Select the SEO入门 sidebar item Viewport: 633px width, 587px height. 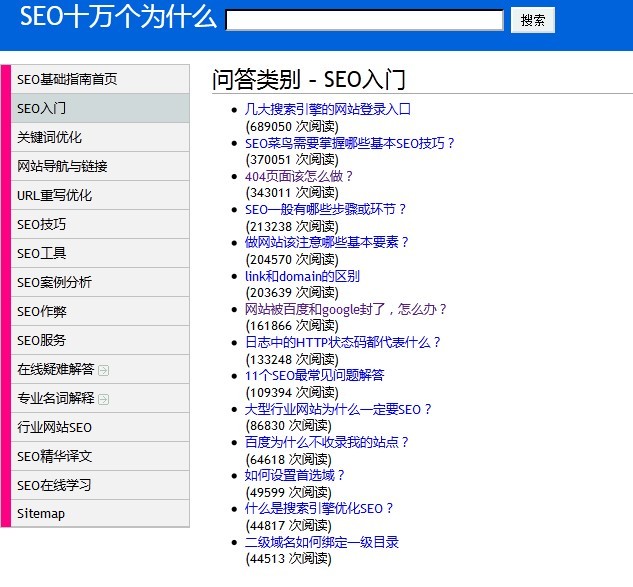point(100,108)
